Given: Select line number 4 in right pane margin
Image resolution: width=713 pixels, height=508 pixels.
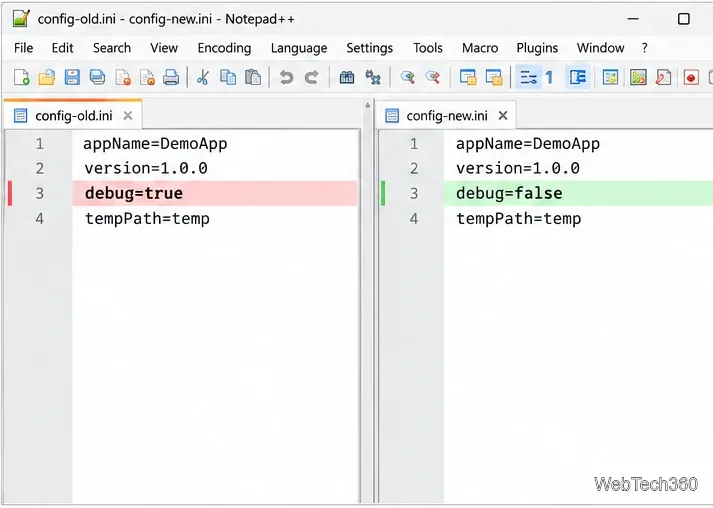Looking at the screenshot, I should pyautogui.click(x=413, y=219).
